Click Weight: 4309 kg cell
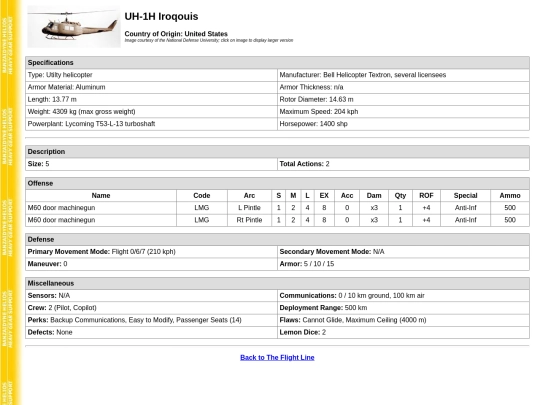540x405 pixels. point(151,112)
